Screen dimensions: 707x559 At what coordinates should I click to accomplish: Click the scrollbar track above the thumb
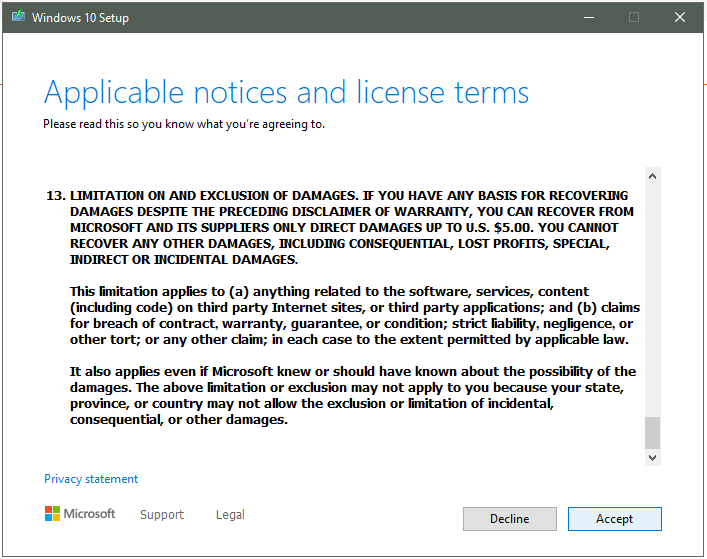[x=652, y=300]
